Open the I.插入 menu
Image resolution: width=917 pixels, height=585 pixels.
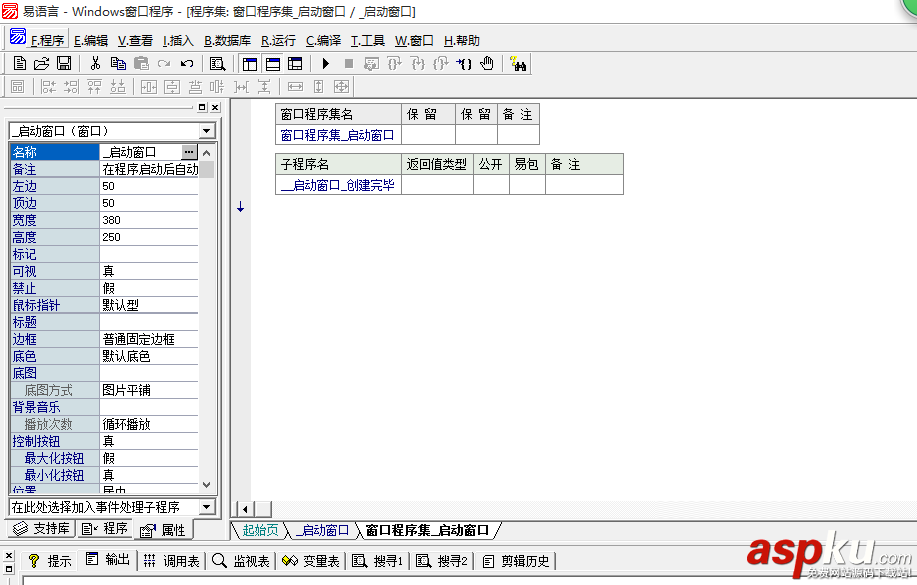tap(178, 40)
